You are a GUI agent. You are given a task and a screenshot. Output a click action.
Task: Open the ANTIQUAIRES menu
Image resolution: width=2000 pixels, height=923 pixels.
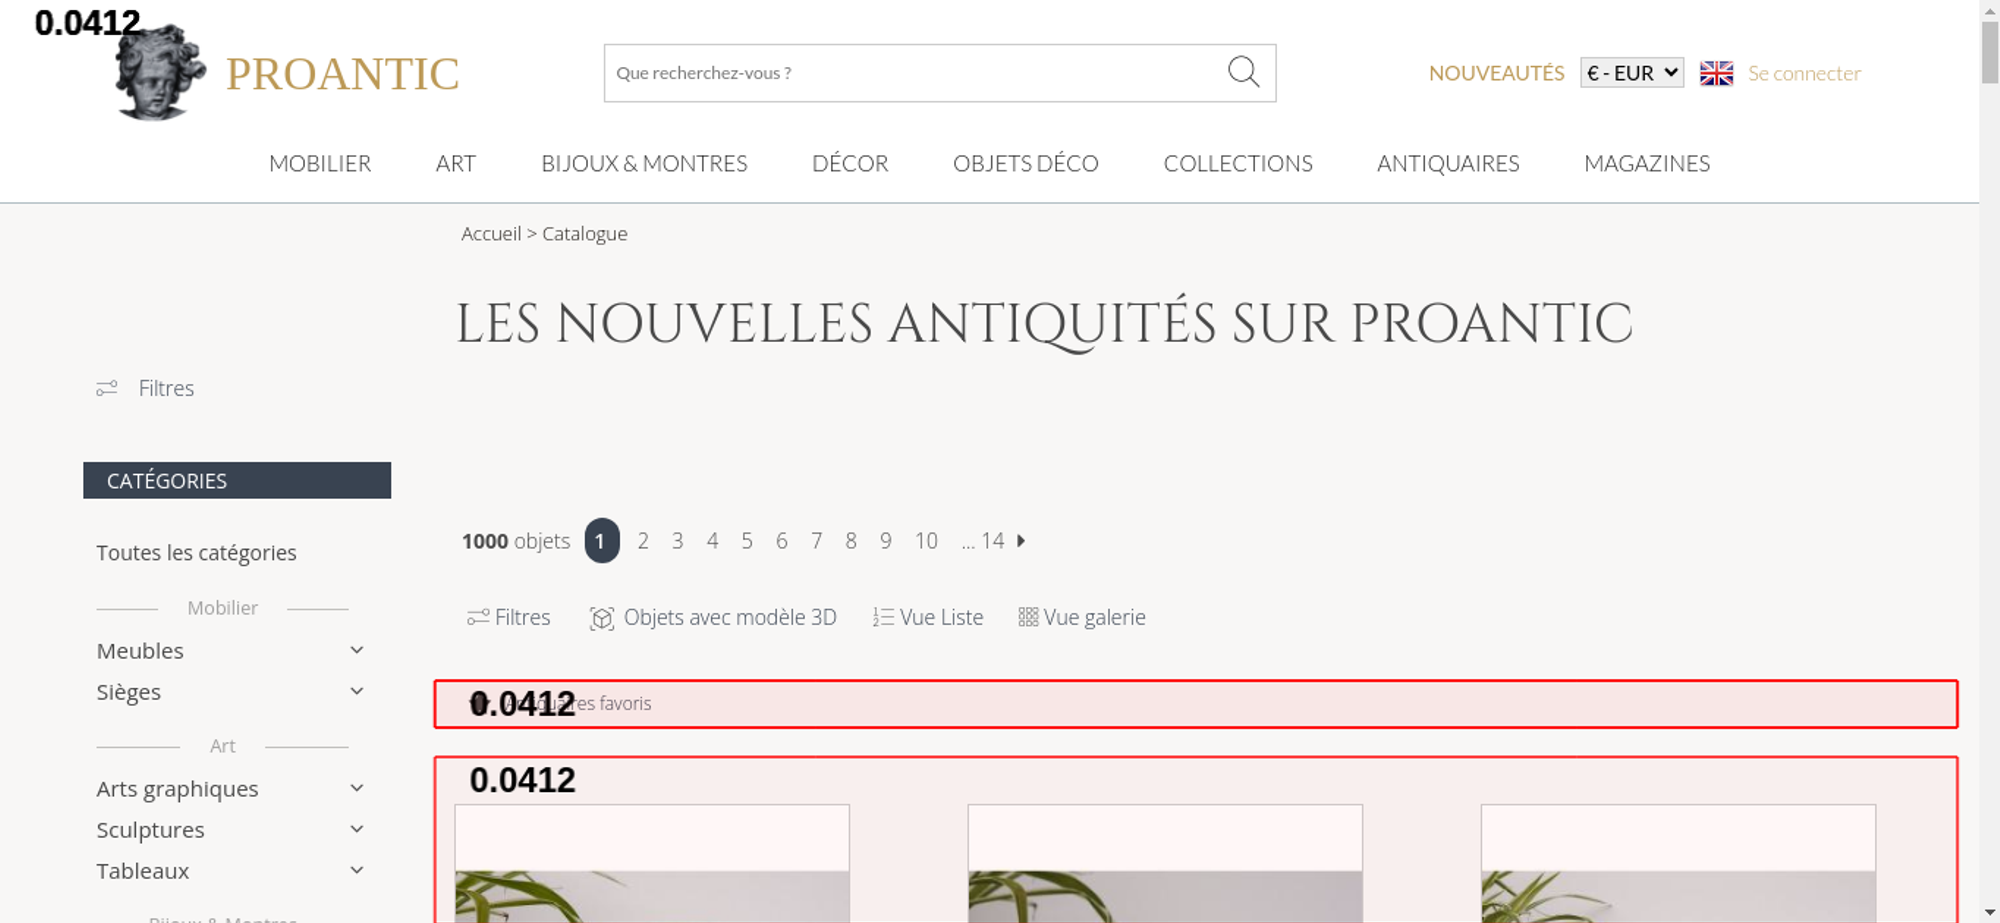[x=1448, y=163]
